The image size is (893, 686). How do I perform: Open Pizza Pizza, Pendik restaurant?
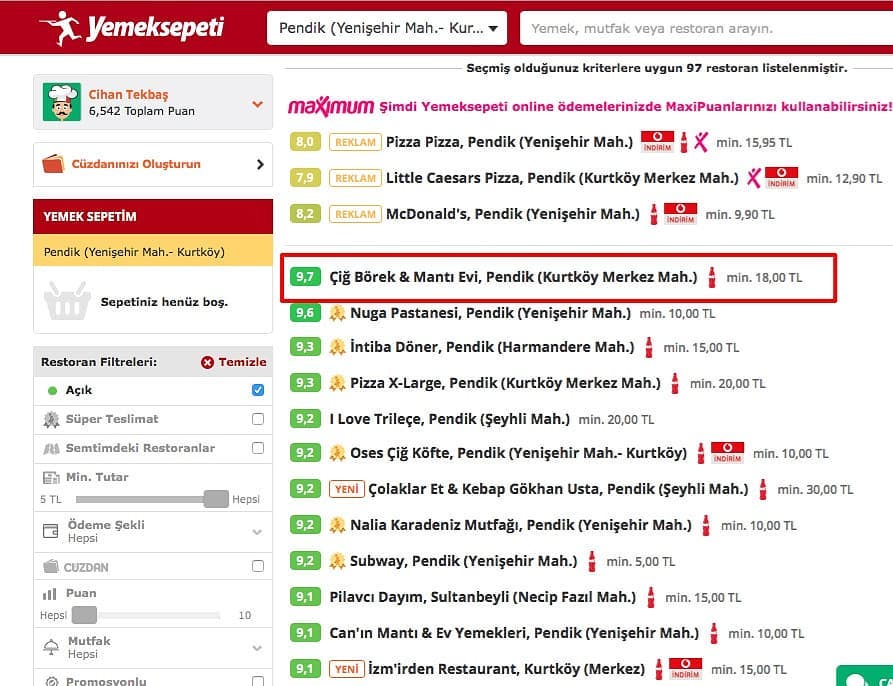coord(509,142)
